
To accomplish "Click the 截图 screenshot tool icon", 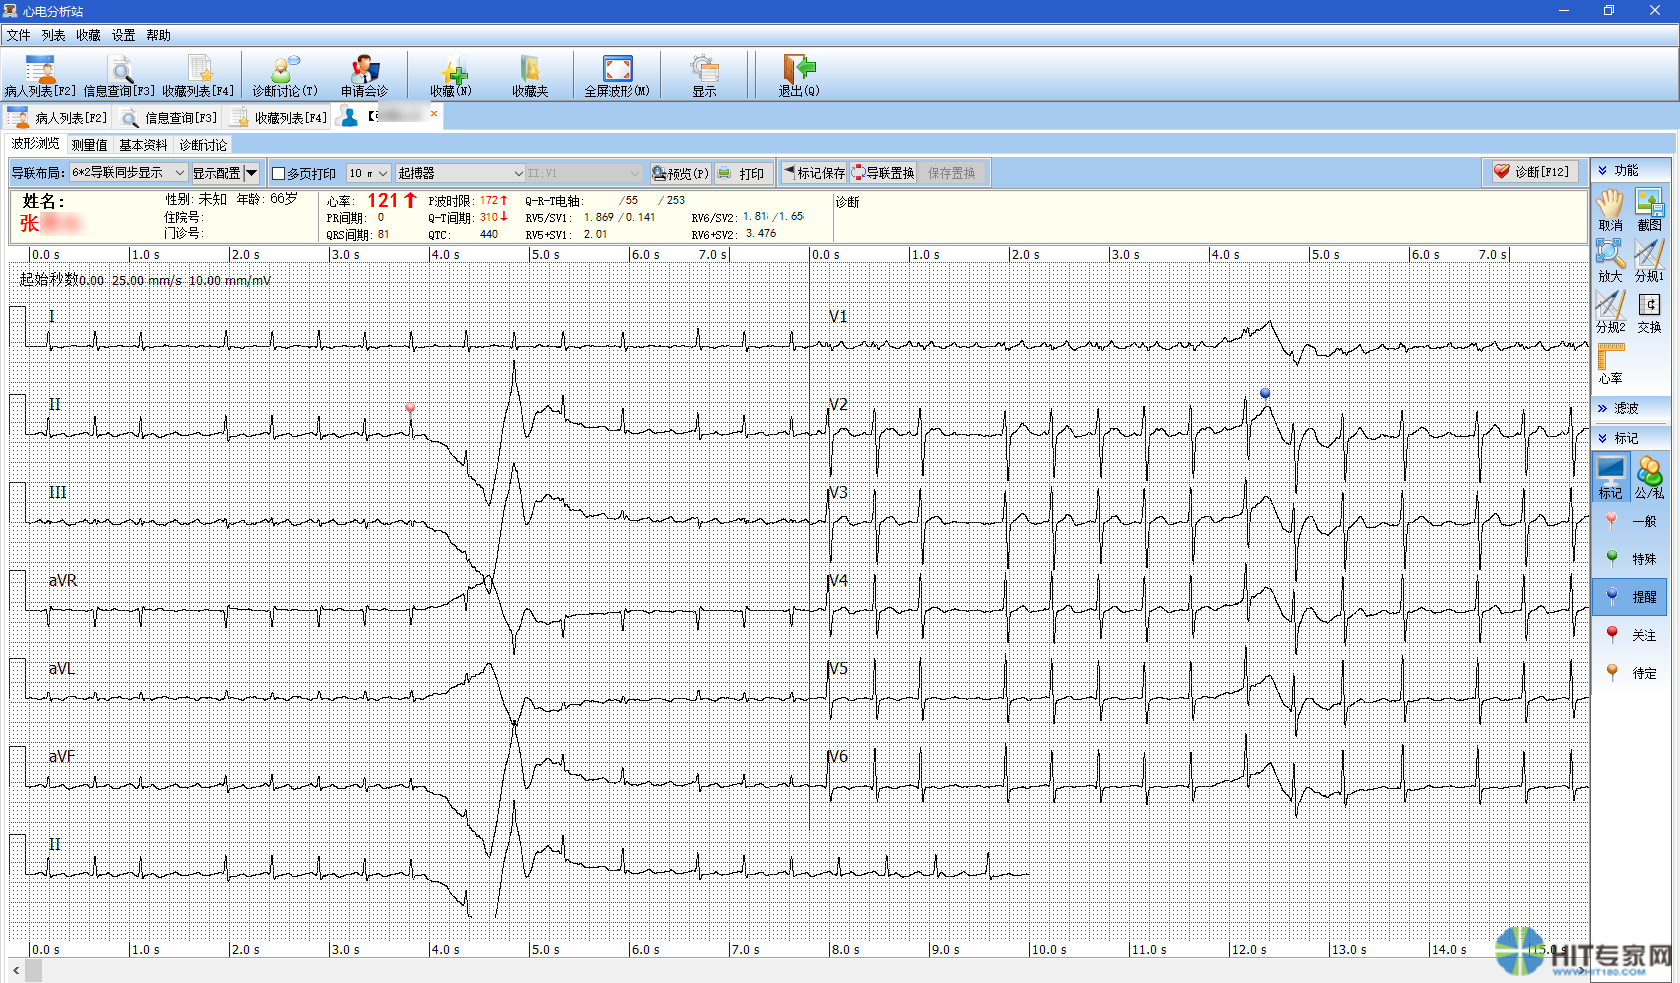I will (x=1649, y=206).
